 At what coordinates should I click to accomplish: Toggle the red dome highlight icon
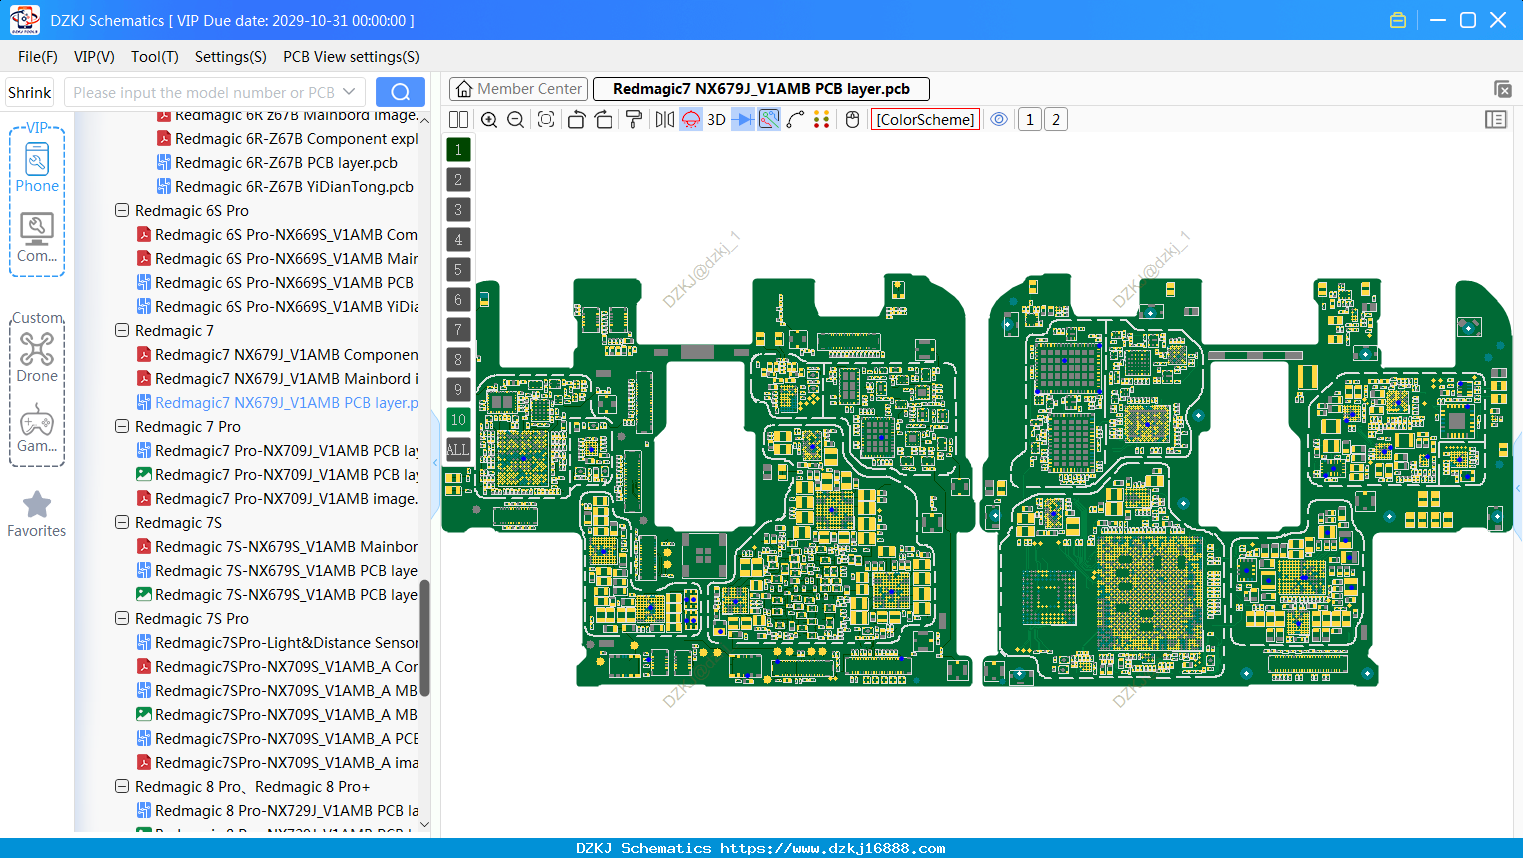tap(691, 119)
